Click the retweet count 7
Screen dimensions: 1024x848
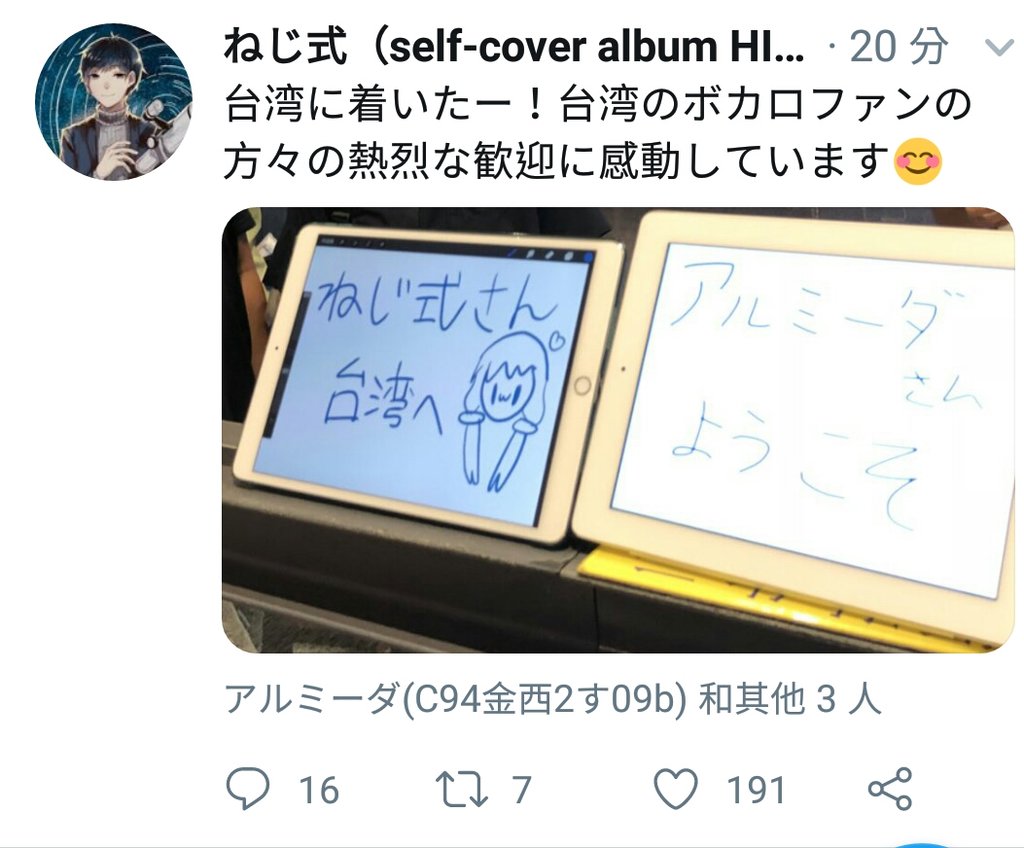[x=520, y=789]
